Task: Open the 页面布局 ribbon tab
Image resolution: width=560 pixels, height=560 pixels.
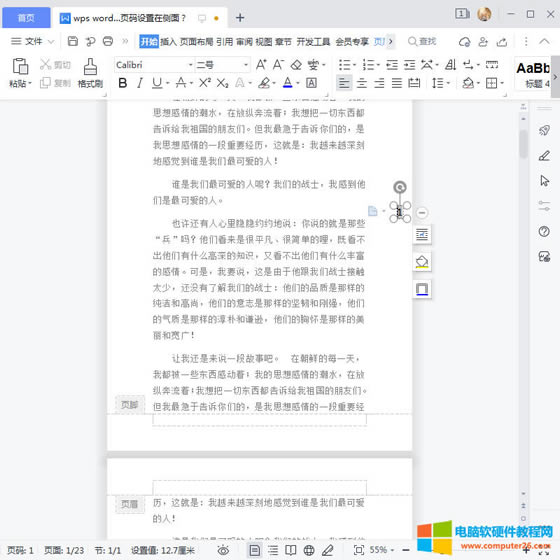Action: [196, 42]
